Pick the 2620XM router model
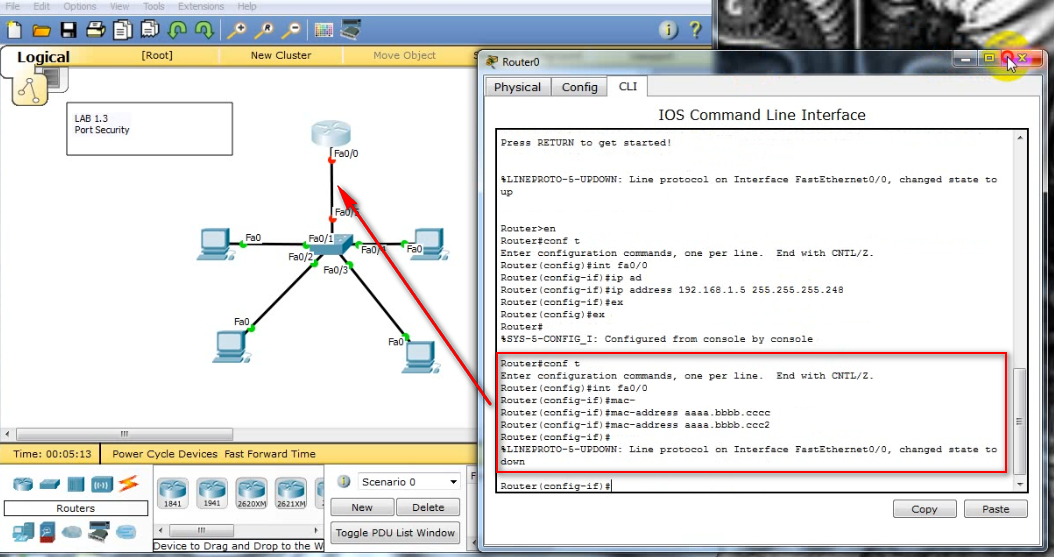The image size is (1054, 557). coord(251,492)
